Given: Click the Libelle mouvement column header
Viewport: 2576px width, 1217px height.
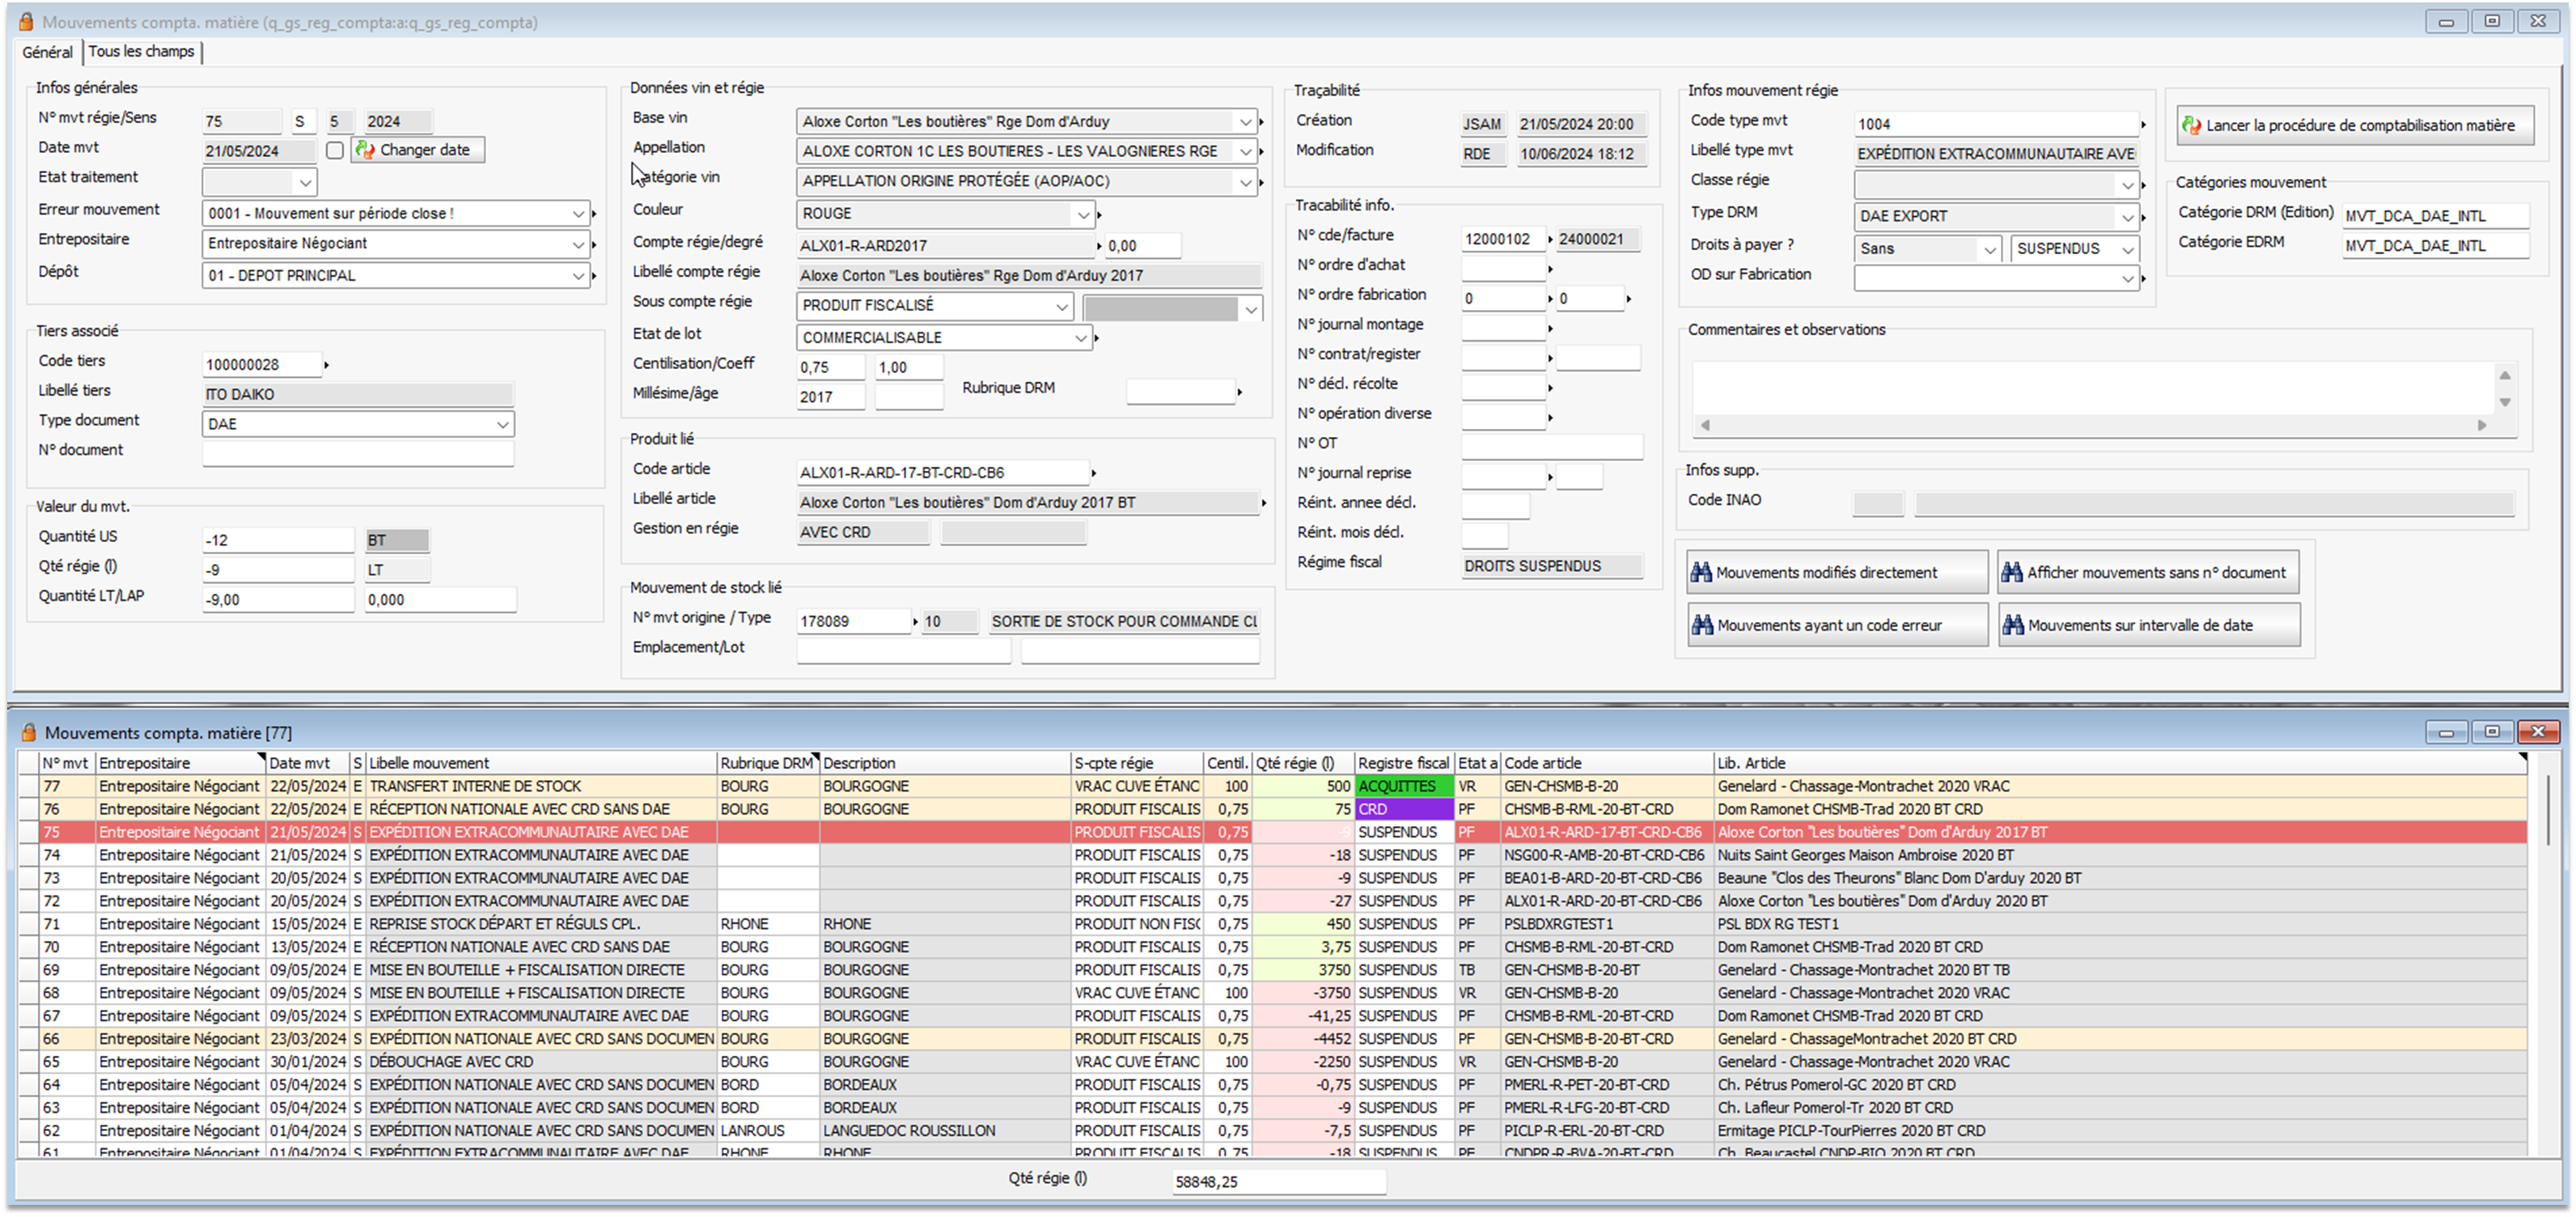Looking at the screenshot, I should (430, 763).
